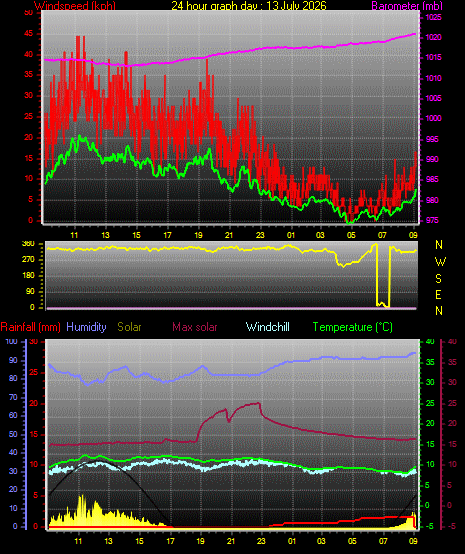
Task: Click the '1020' barometer axis value
Action: click(434, 37)
